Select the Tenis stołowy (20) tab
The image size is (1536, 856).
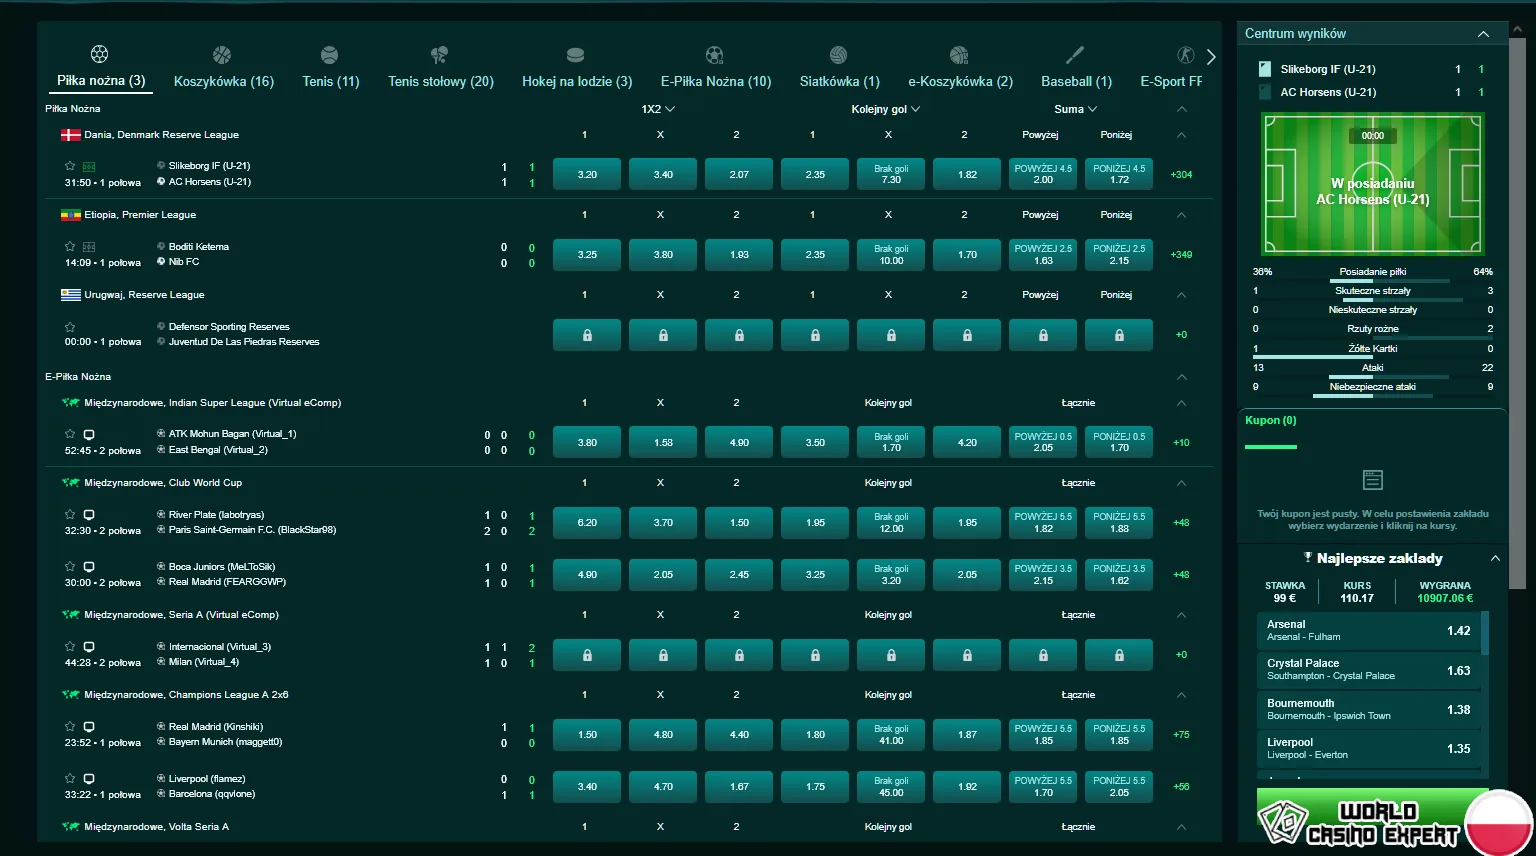click(441, 81)
